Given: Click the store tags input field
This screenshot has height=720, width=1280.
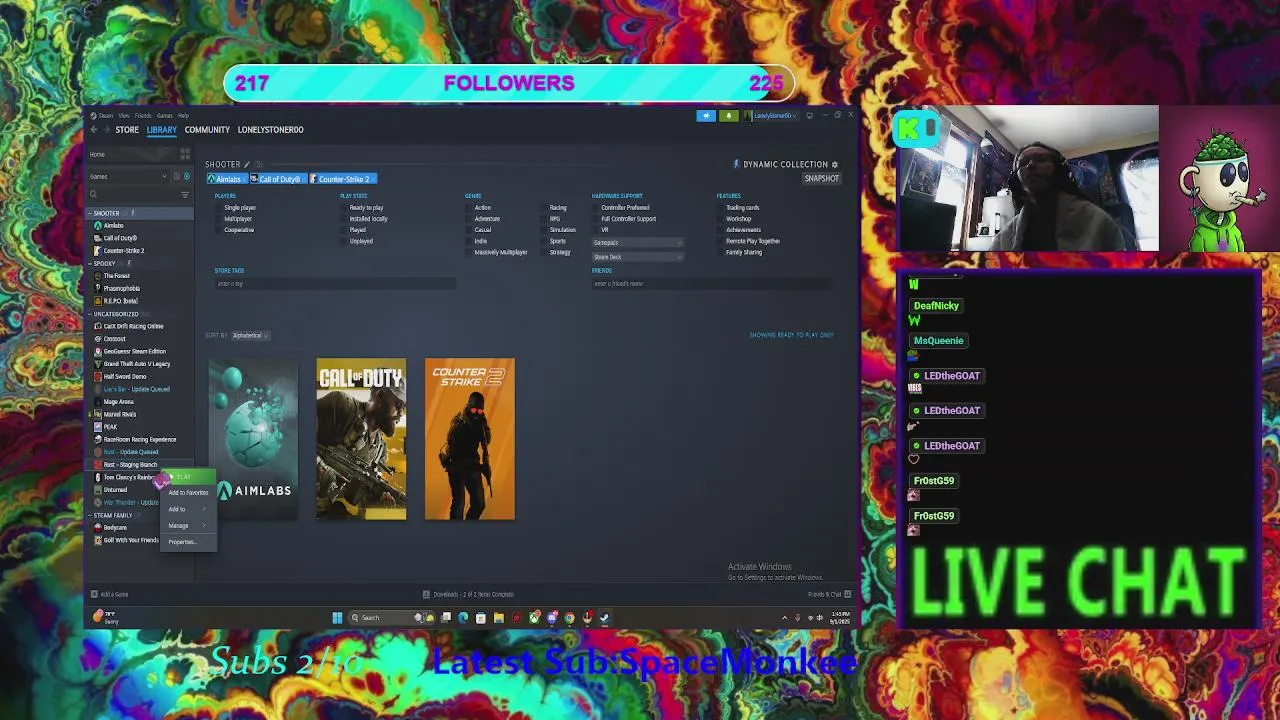Looking at the screenshot, I should tap(335, 284).
